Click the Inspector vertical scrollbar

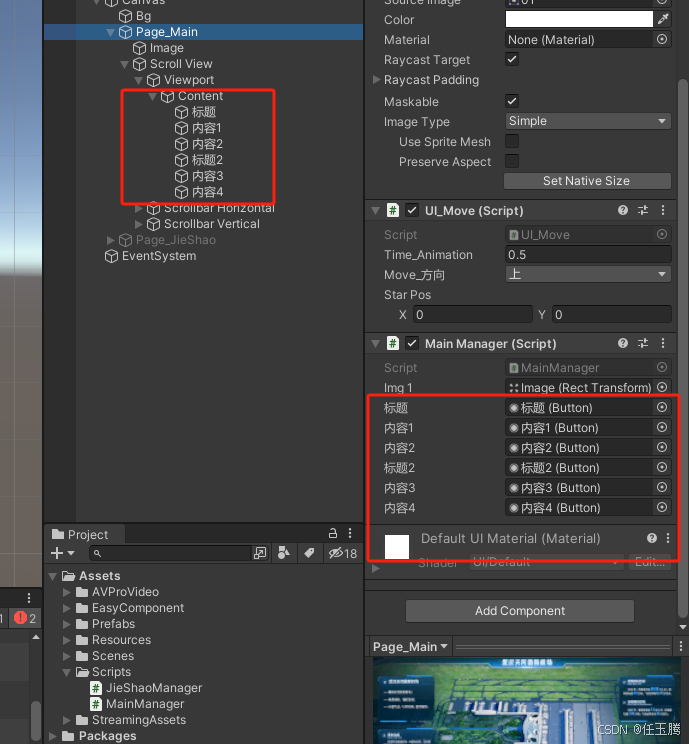tap(683, 346)
